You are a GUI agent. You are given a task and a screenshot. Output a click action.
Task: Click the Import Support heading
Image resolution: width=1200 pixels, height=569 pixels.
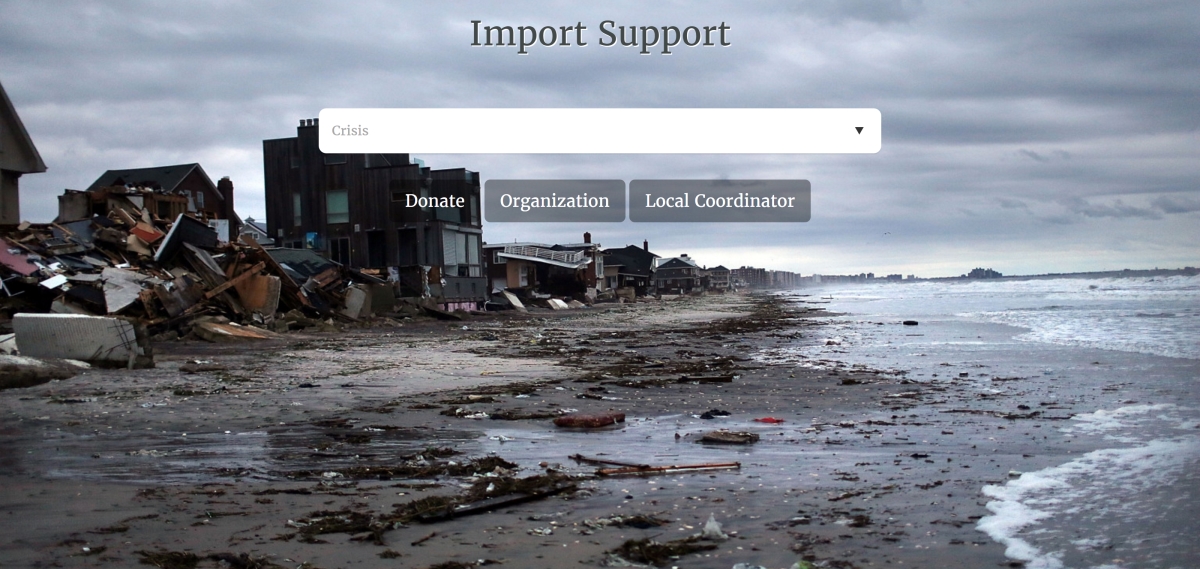coord(600,33)
